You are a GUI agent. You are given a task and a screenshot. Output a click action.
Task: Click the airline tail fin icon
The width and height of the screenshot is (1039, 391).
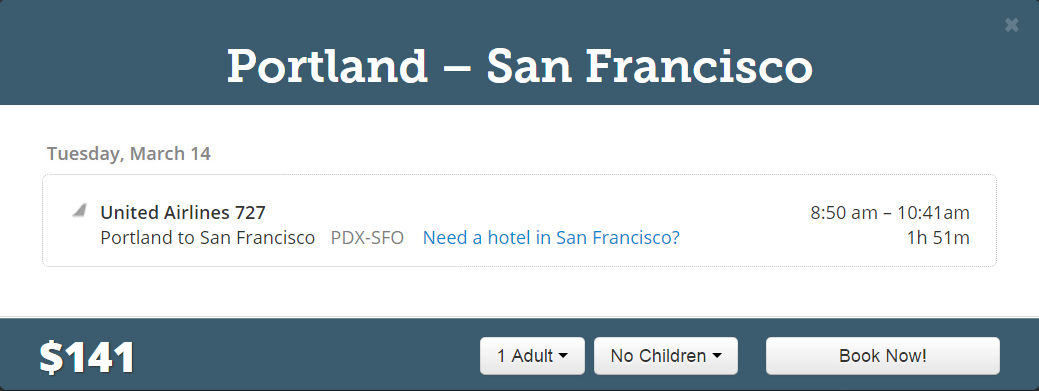pos(80,211)
